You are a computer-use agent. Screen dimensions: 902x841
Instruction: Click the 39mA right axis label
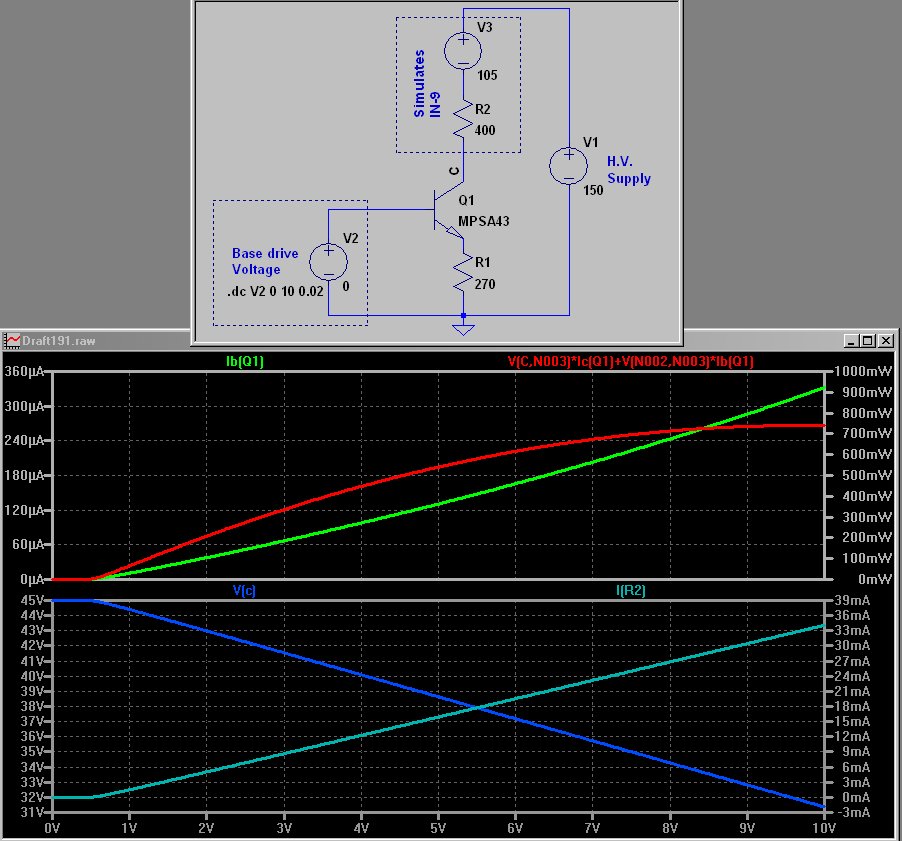tap(852, 600)
